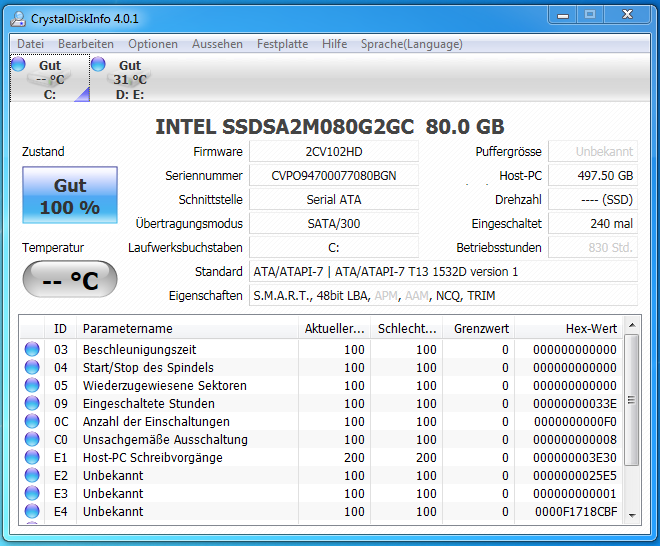Click the Standard field ATA/ATAPI-7
The width and height of the screenshot is (660, 546).
coord(443,272)
